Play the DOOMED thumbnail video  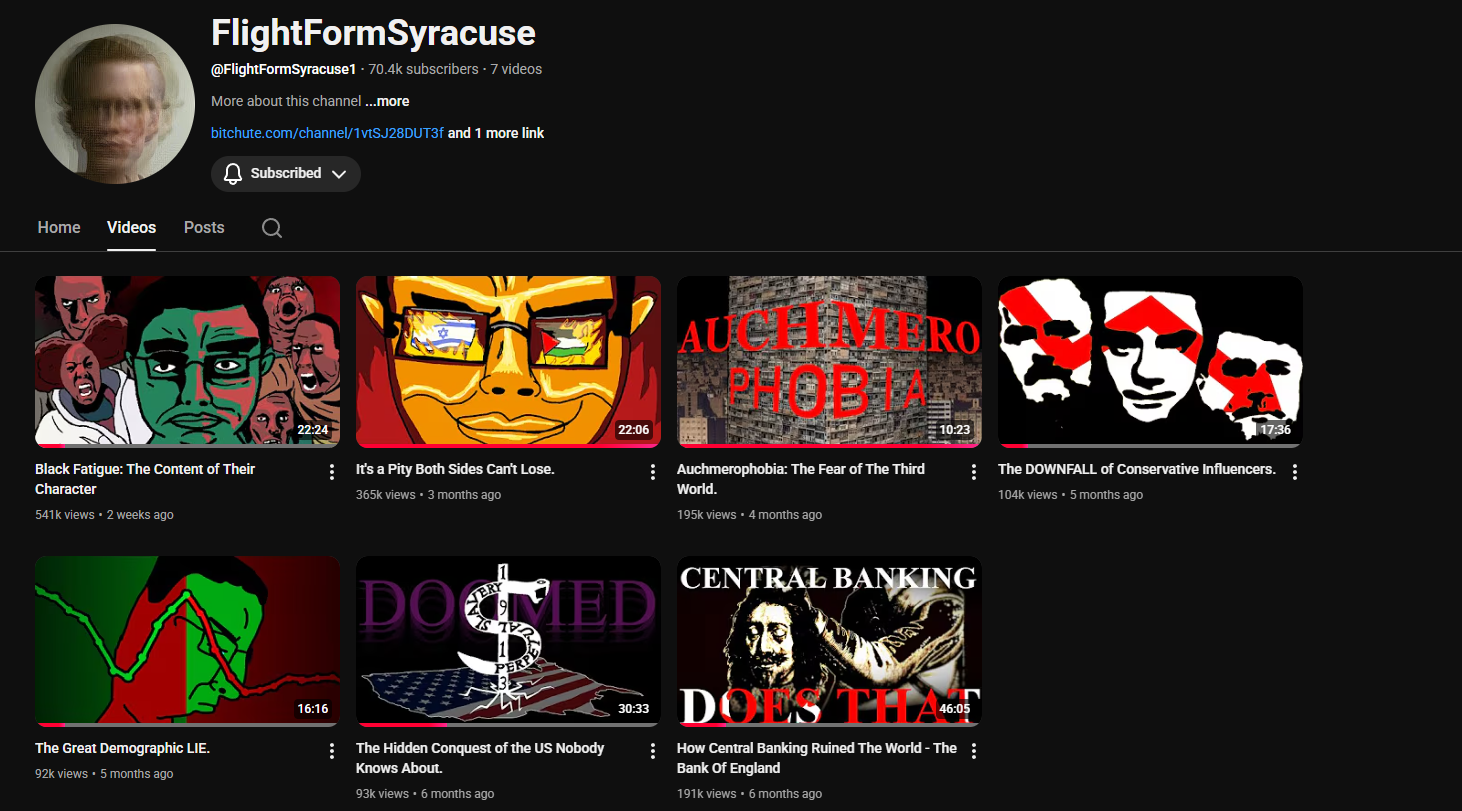(508, 641)
